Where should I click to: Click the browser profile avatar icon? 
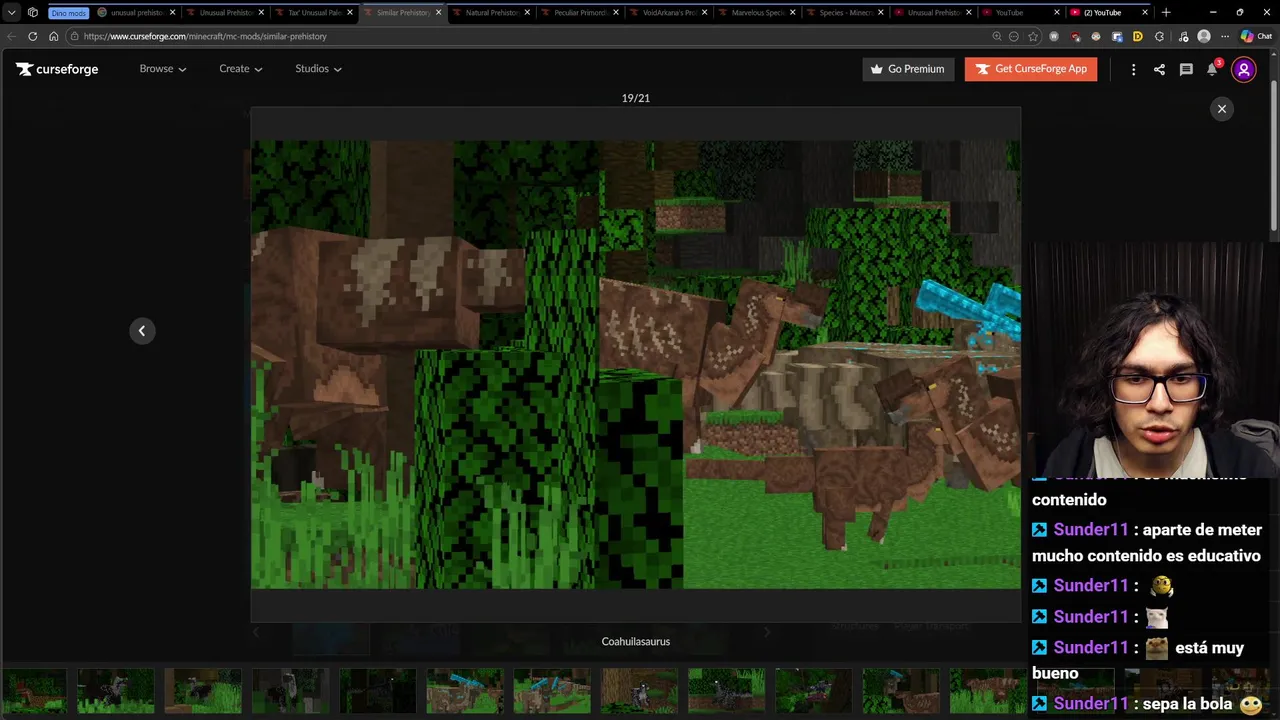click(x=1204, y=36)
